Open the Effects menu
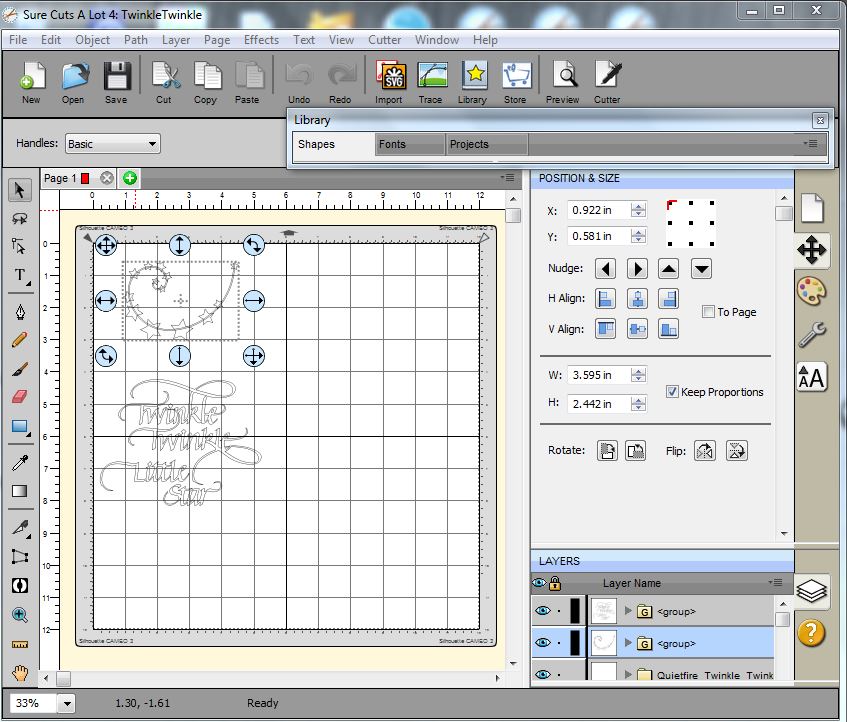 click(261, 40)
